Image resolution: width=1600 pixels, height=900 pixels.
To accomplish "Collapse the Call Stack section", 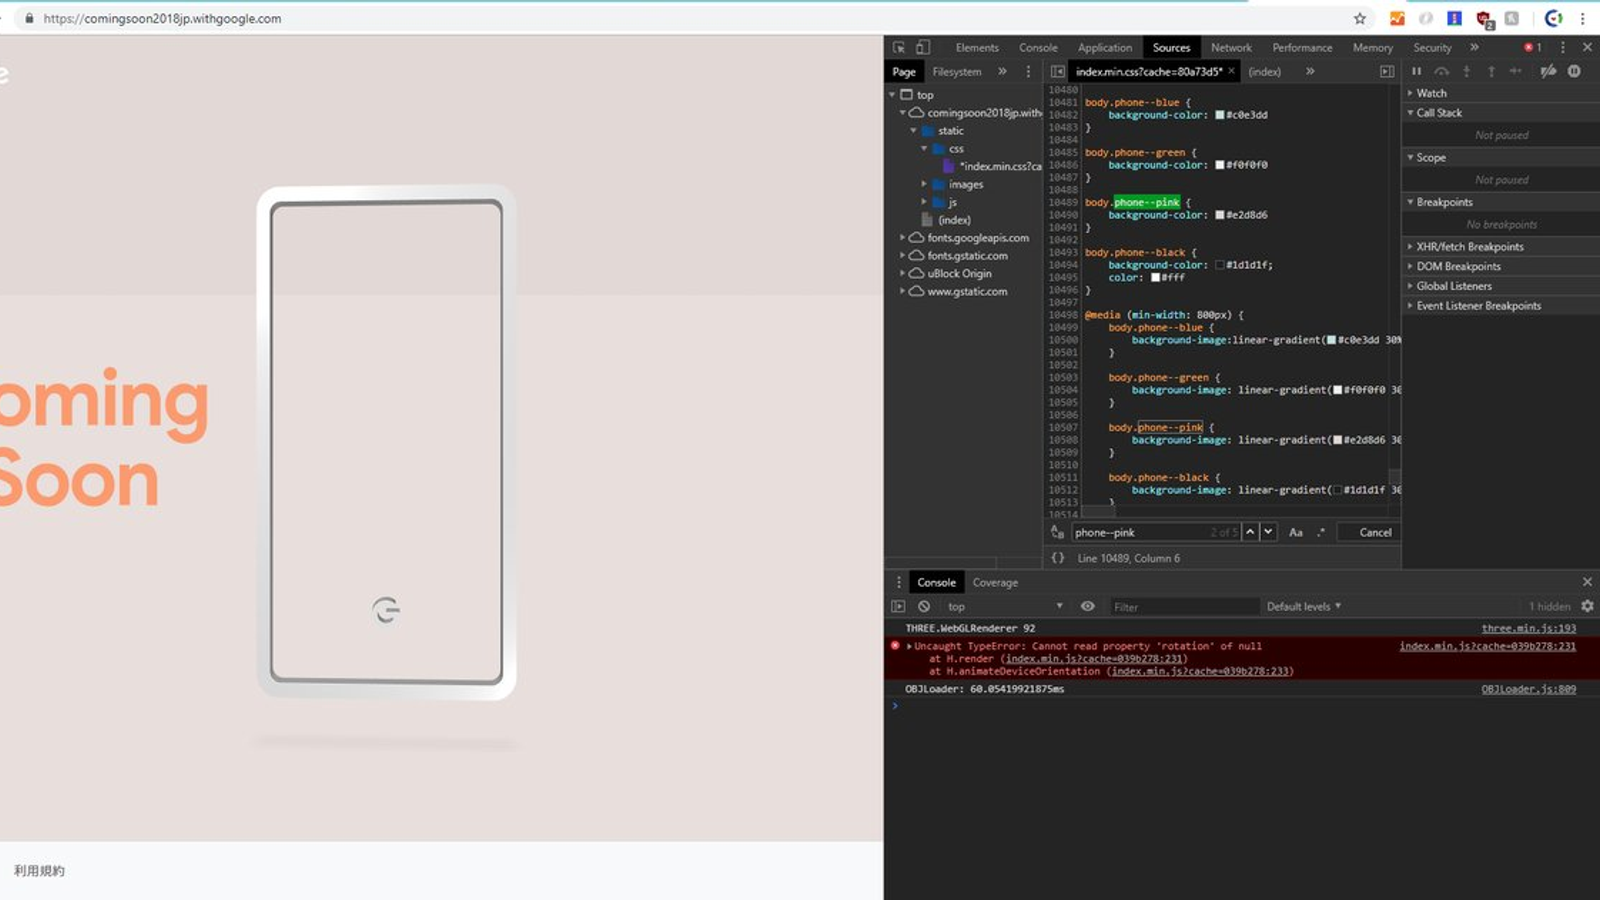I will point(1501,113).
